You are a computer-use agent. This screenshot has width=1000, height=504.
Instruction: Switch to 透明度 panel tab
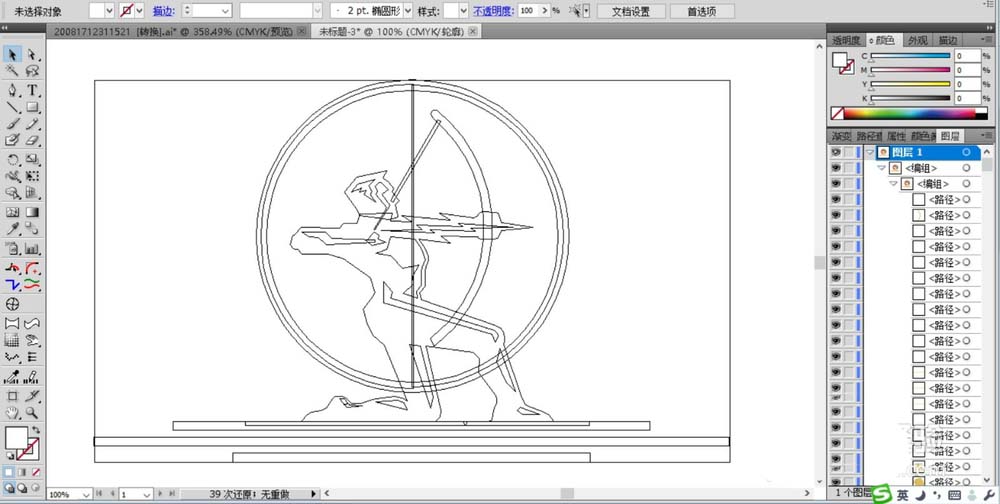click(x=846, y=40)
